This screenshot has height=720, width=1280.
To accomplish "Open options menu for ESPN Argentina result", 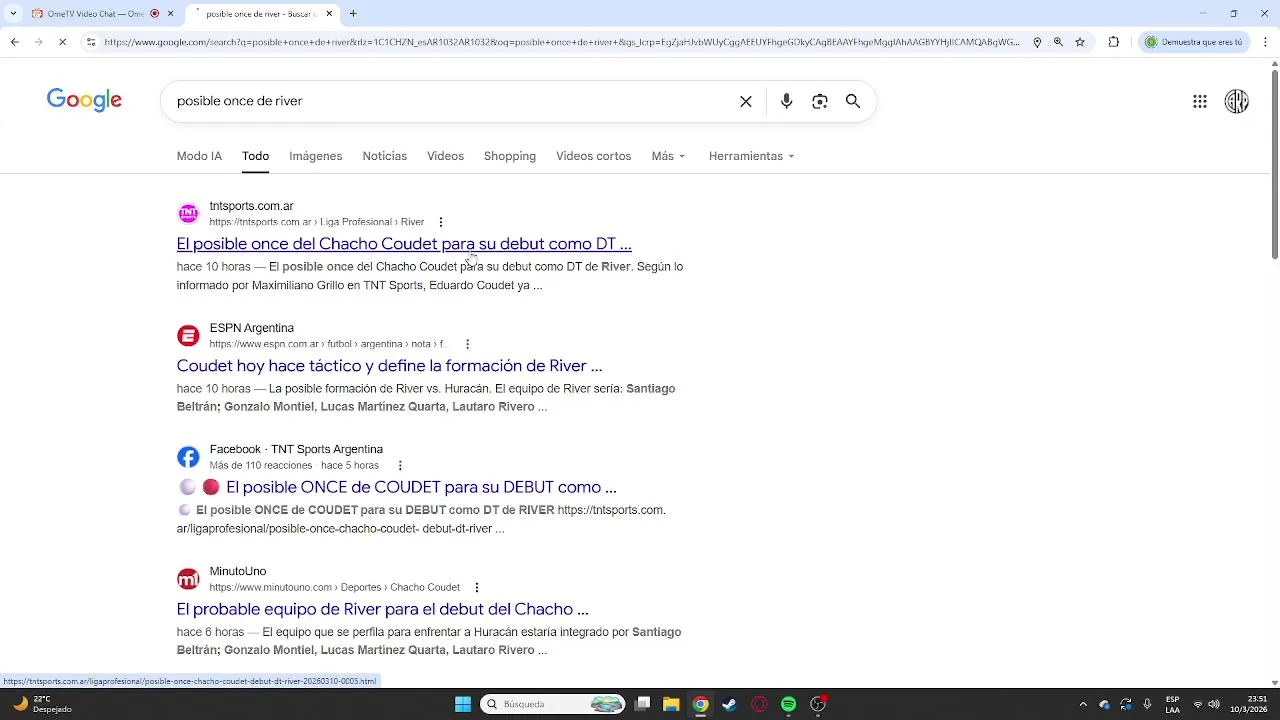I will (x=467, y=344).
